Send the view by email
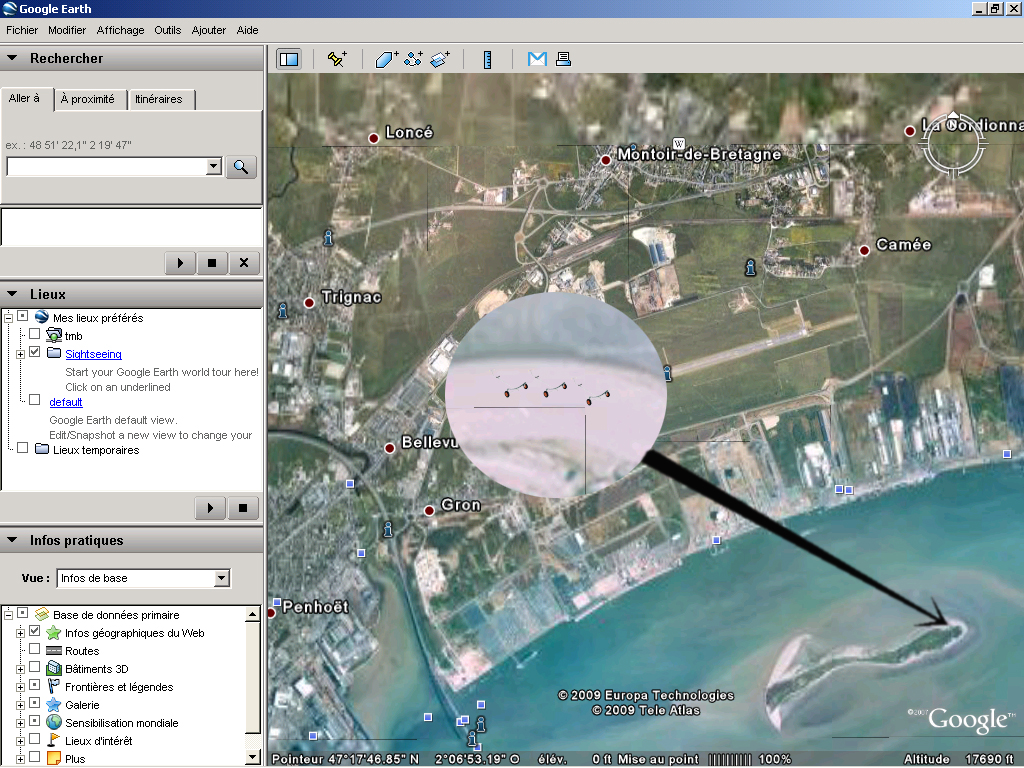Image resolution: width=1024 pixels, height=768 pixels. [x=537, y=59]
